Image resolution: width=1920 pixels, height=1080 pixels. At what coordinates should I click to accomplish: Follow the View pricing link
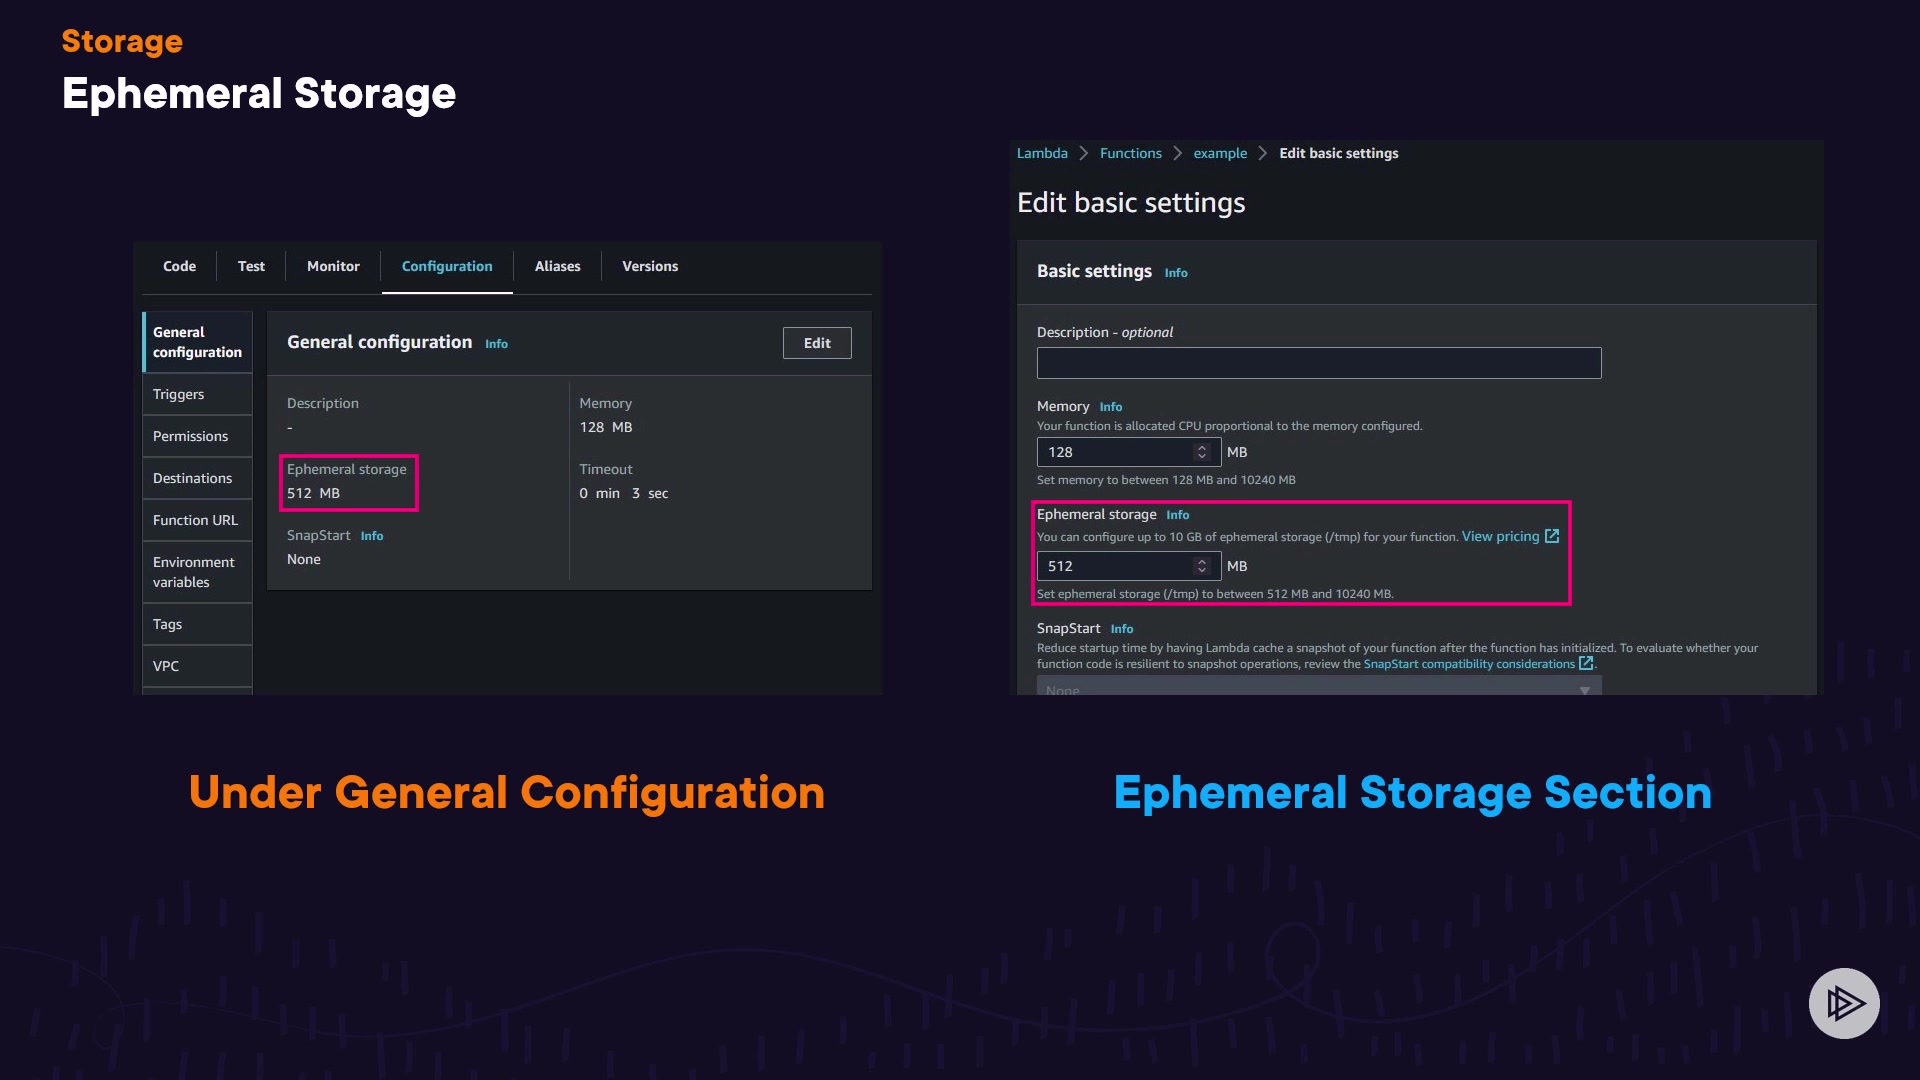click(x=1500, y=536)
